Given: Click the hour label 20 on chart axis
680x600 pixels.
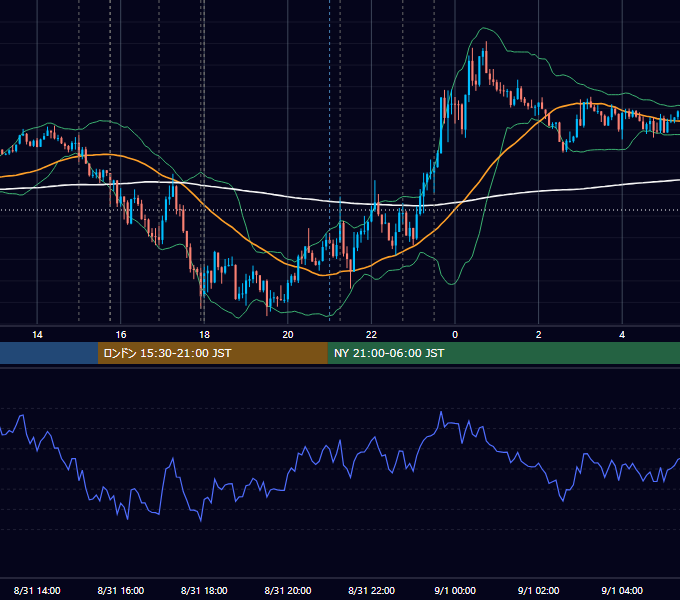Looking at the screenshot, I should coord(288,335).
